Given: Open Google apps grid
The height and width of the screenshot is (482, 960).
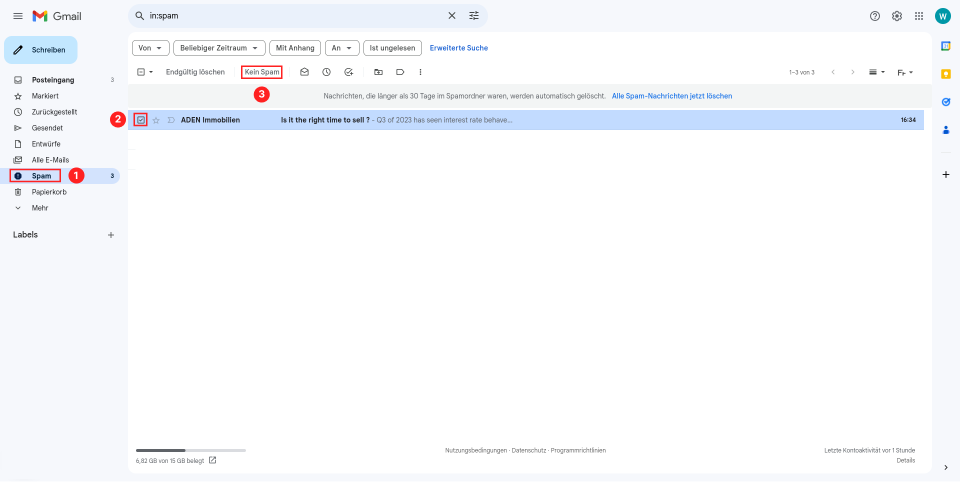Looking at the screenshot, I should (x=919, y=16).
